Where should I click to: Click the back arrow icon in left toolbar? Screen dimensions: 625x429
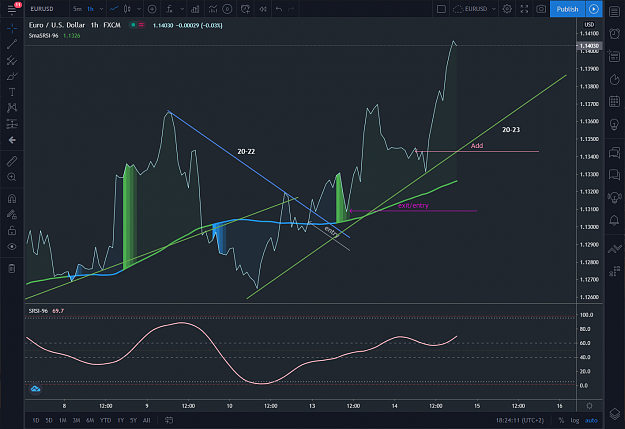[x=12, y=140]
